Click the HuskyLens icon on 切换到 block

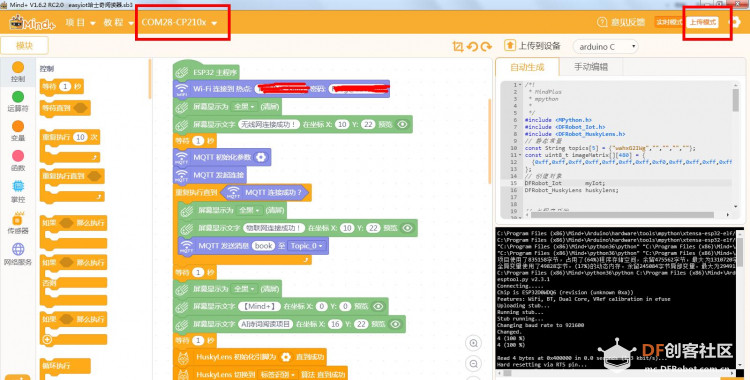183,375
